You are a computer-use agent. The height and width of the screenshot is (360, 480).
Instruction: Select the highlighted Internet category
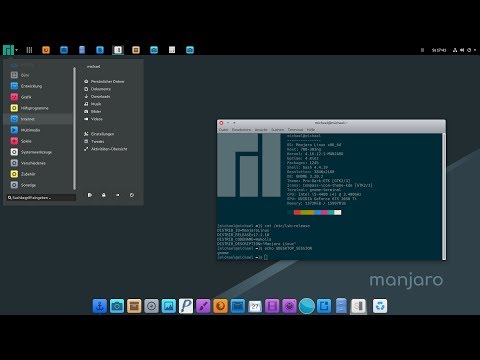coord(38,119)
